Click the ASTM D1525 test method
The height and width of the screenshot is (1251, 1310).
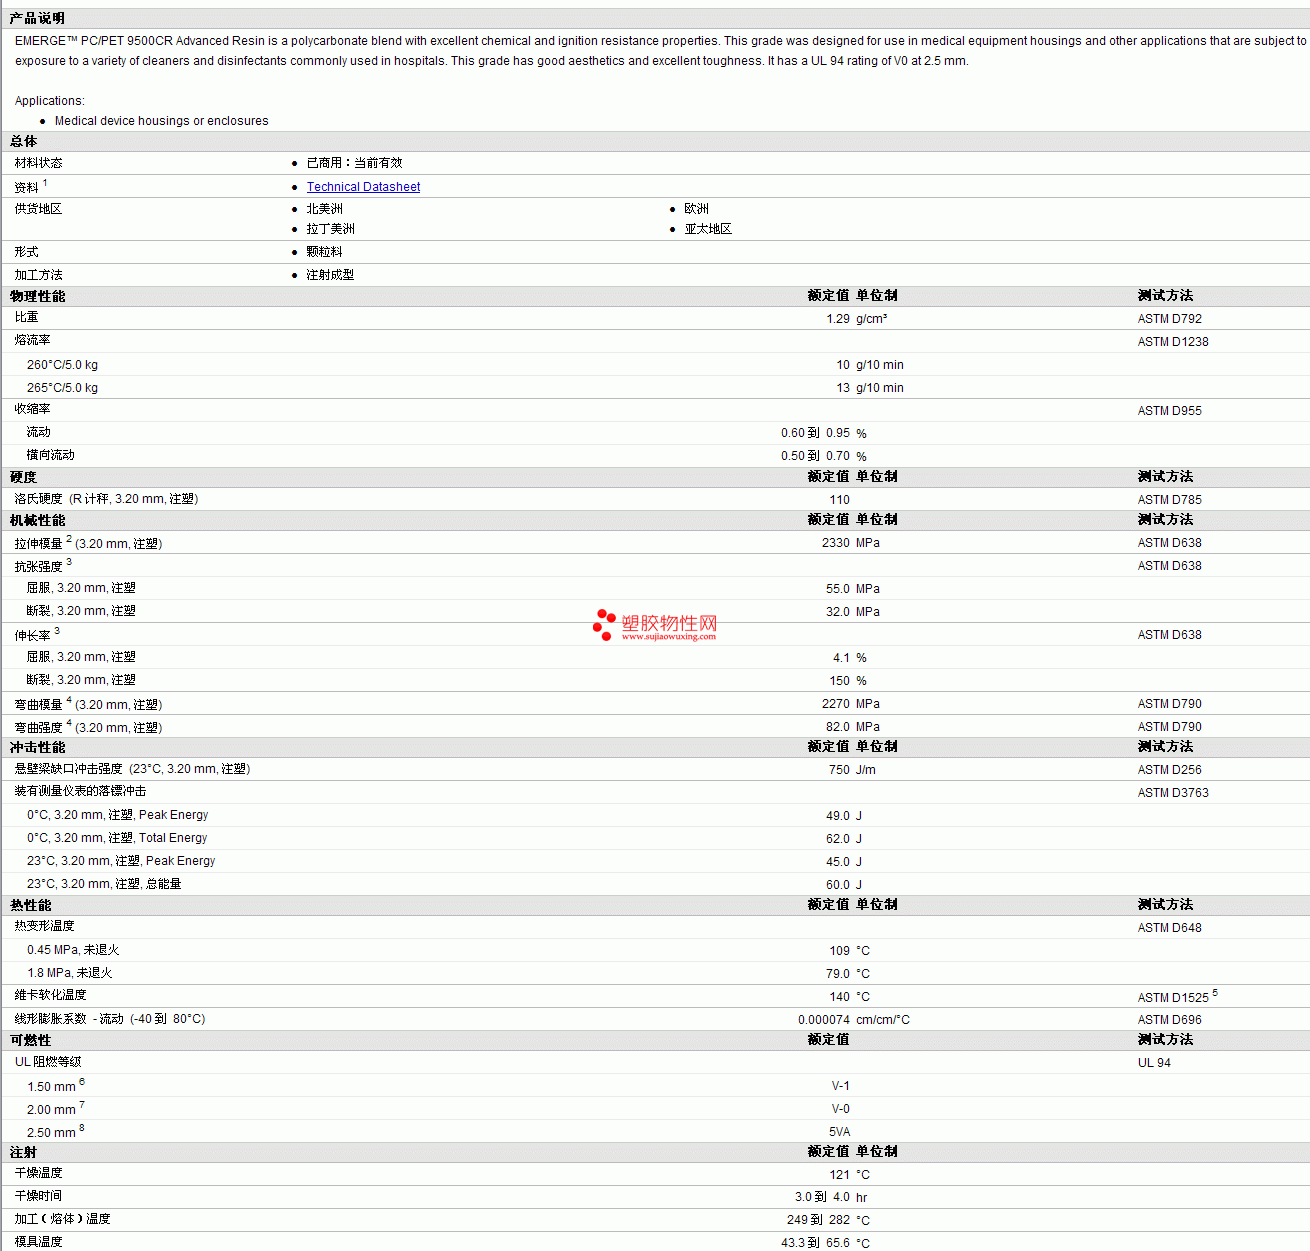coord(1173,997)
